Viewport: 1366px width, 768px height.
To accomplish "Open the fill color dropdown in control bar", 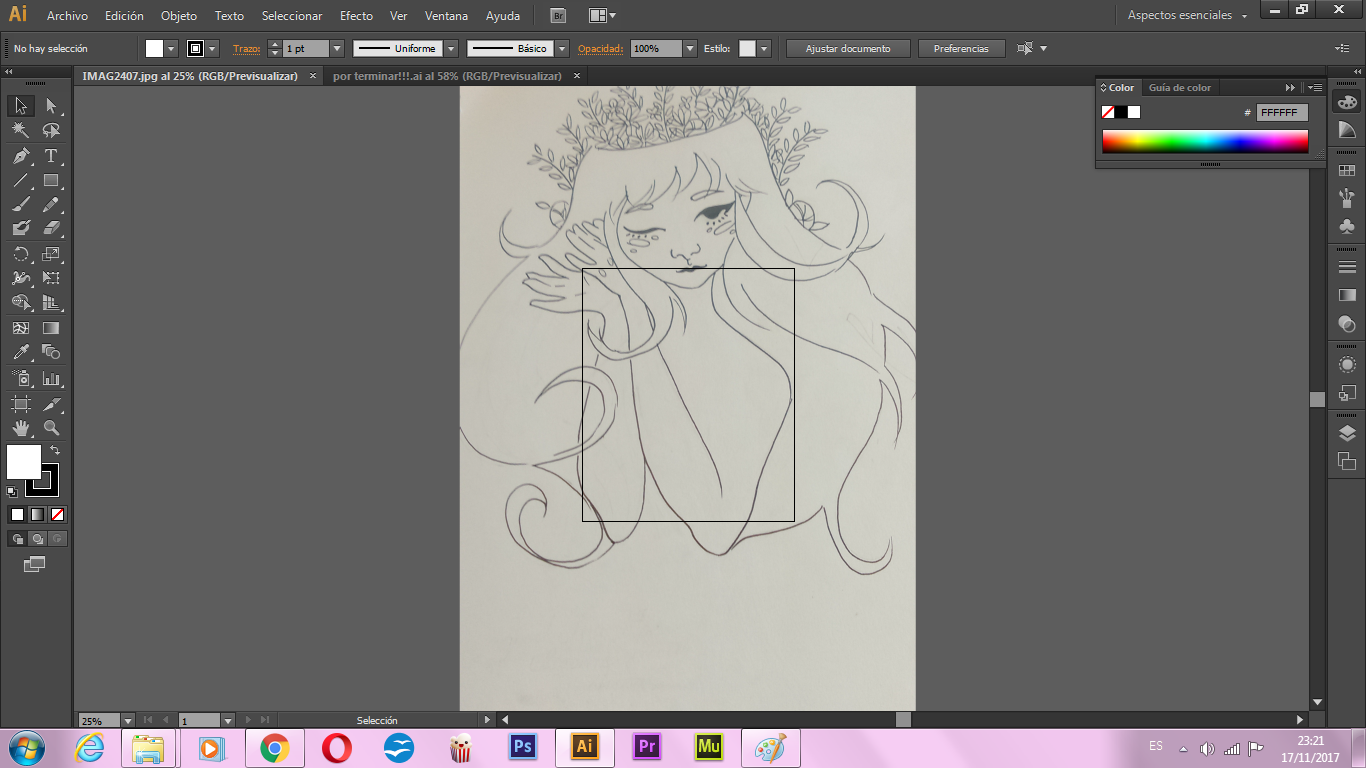I will 171,48.
